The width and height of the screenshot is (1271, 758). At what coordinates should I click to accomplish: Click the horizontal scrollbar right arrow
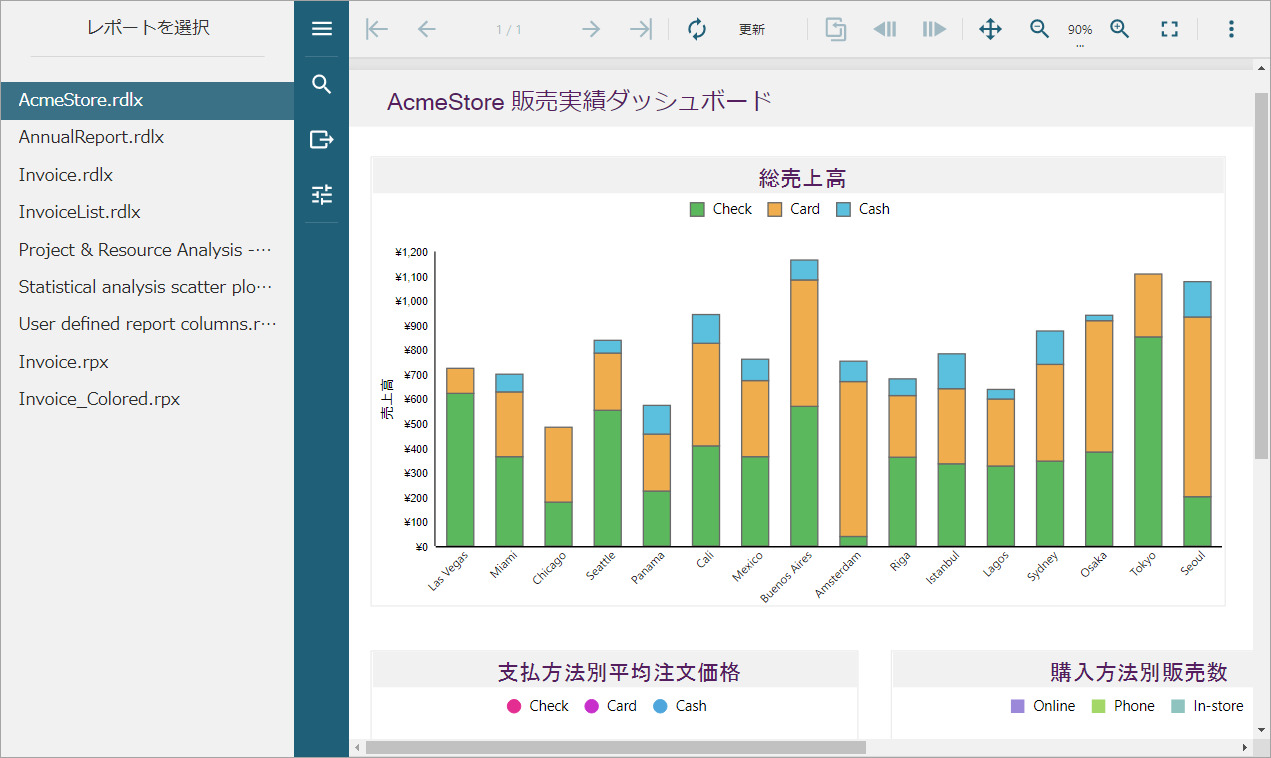[1245, 747]
